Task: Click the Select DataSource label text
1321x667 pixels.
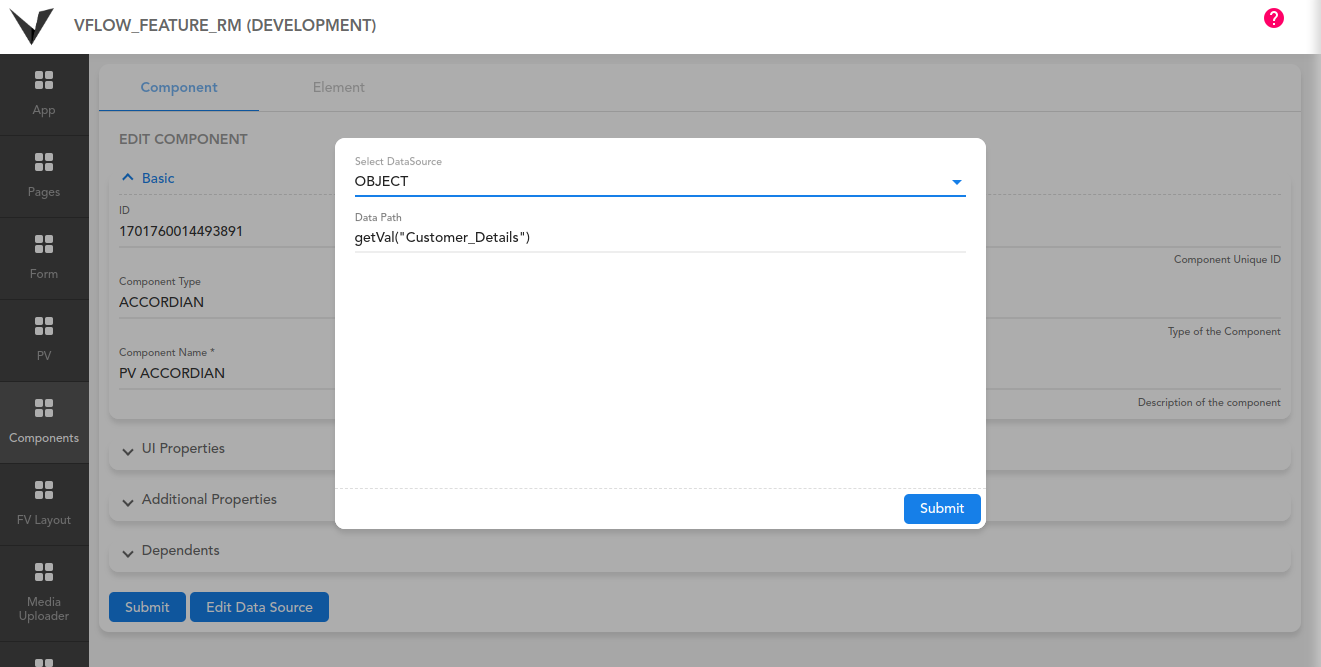Action: (398, 161)
